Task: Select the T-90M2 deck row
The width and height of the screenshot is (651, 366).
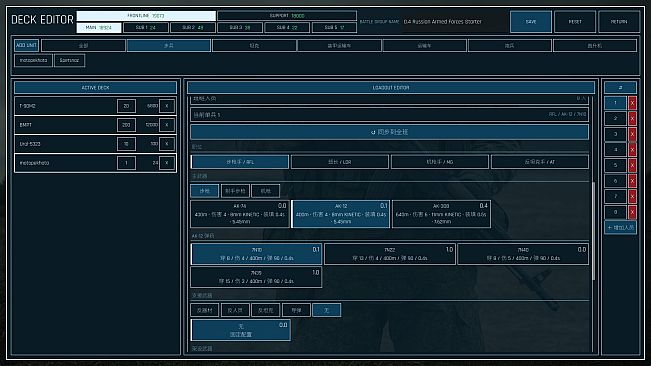Action: [95, 106]
